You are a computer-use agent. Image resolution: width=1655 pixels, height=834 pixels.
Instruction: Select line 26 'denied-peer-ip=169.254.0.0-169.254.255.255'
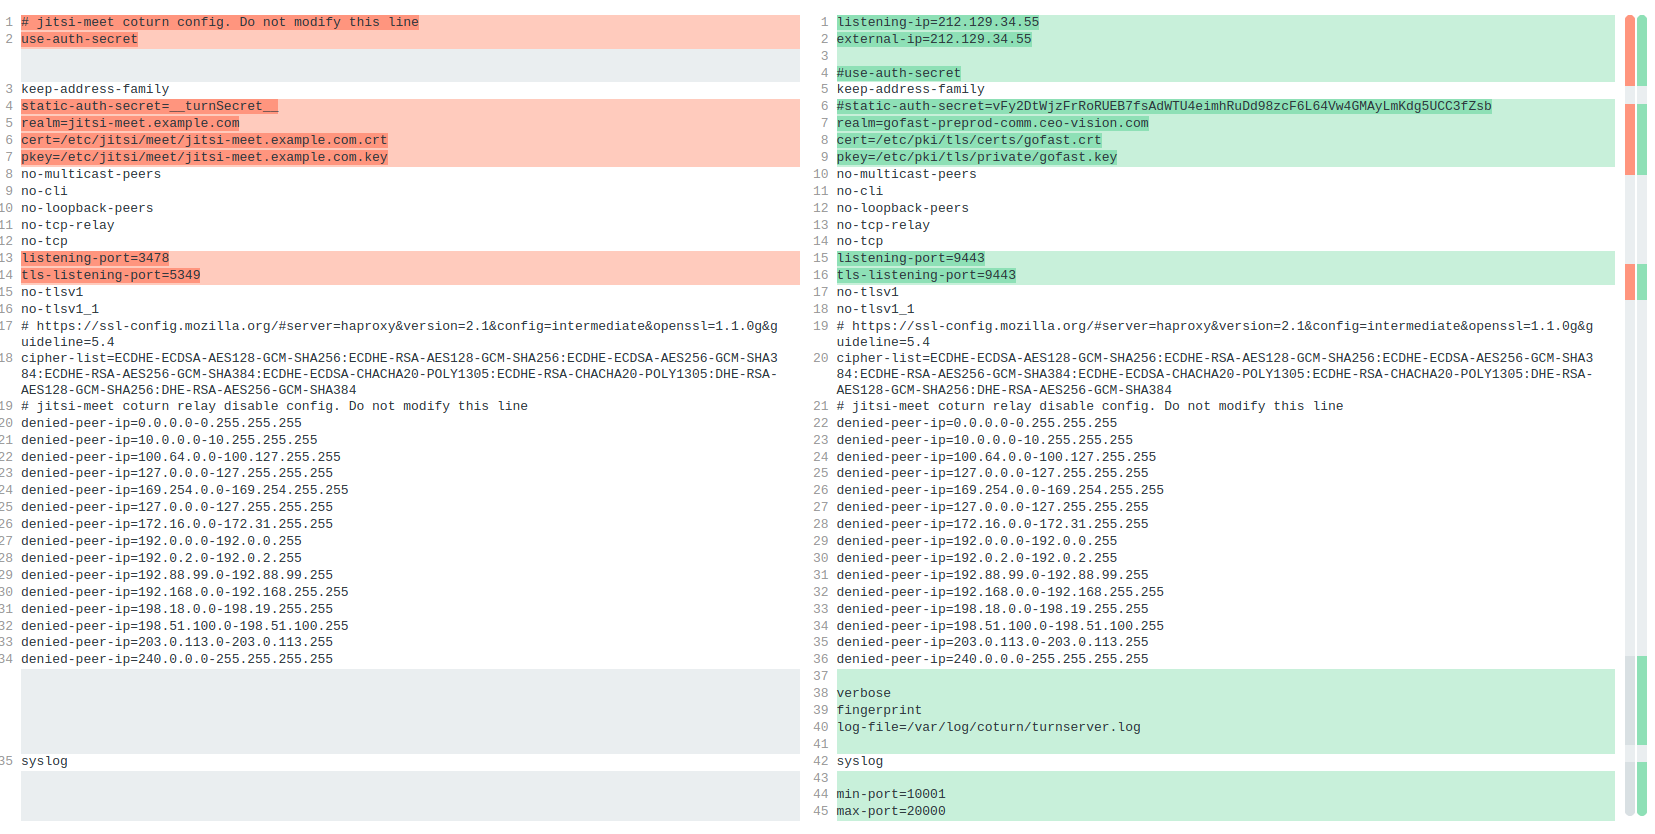click(x=1001, y=490)
